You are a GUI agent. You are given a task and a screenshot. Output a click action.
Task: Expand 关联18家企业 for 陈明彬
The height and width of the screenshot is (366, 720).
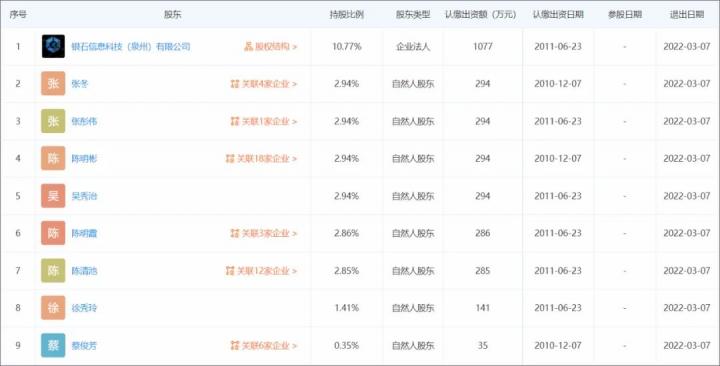[261, 159]
